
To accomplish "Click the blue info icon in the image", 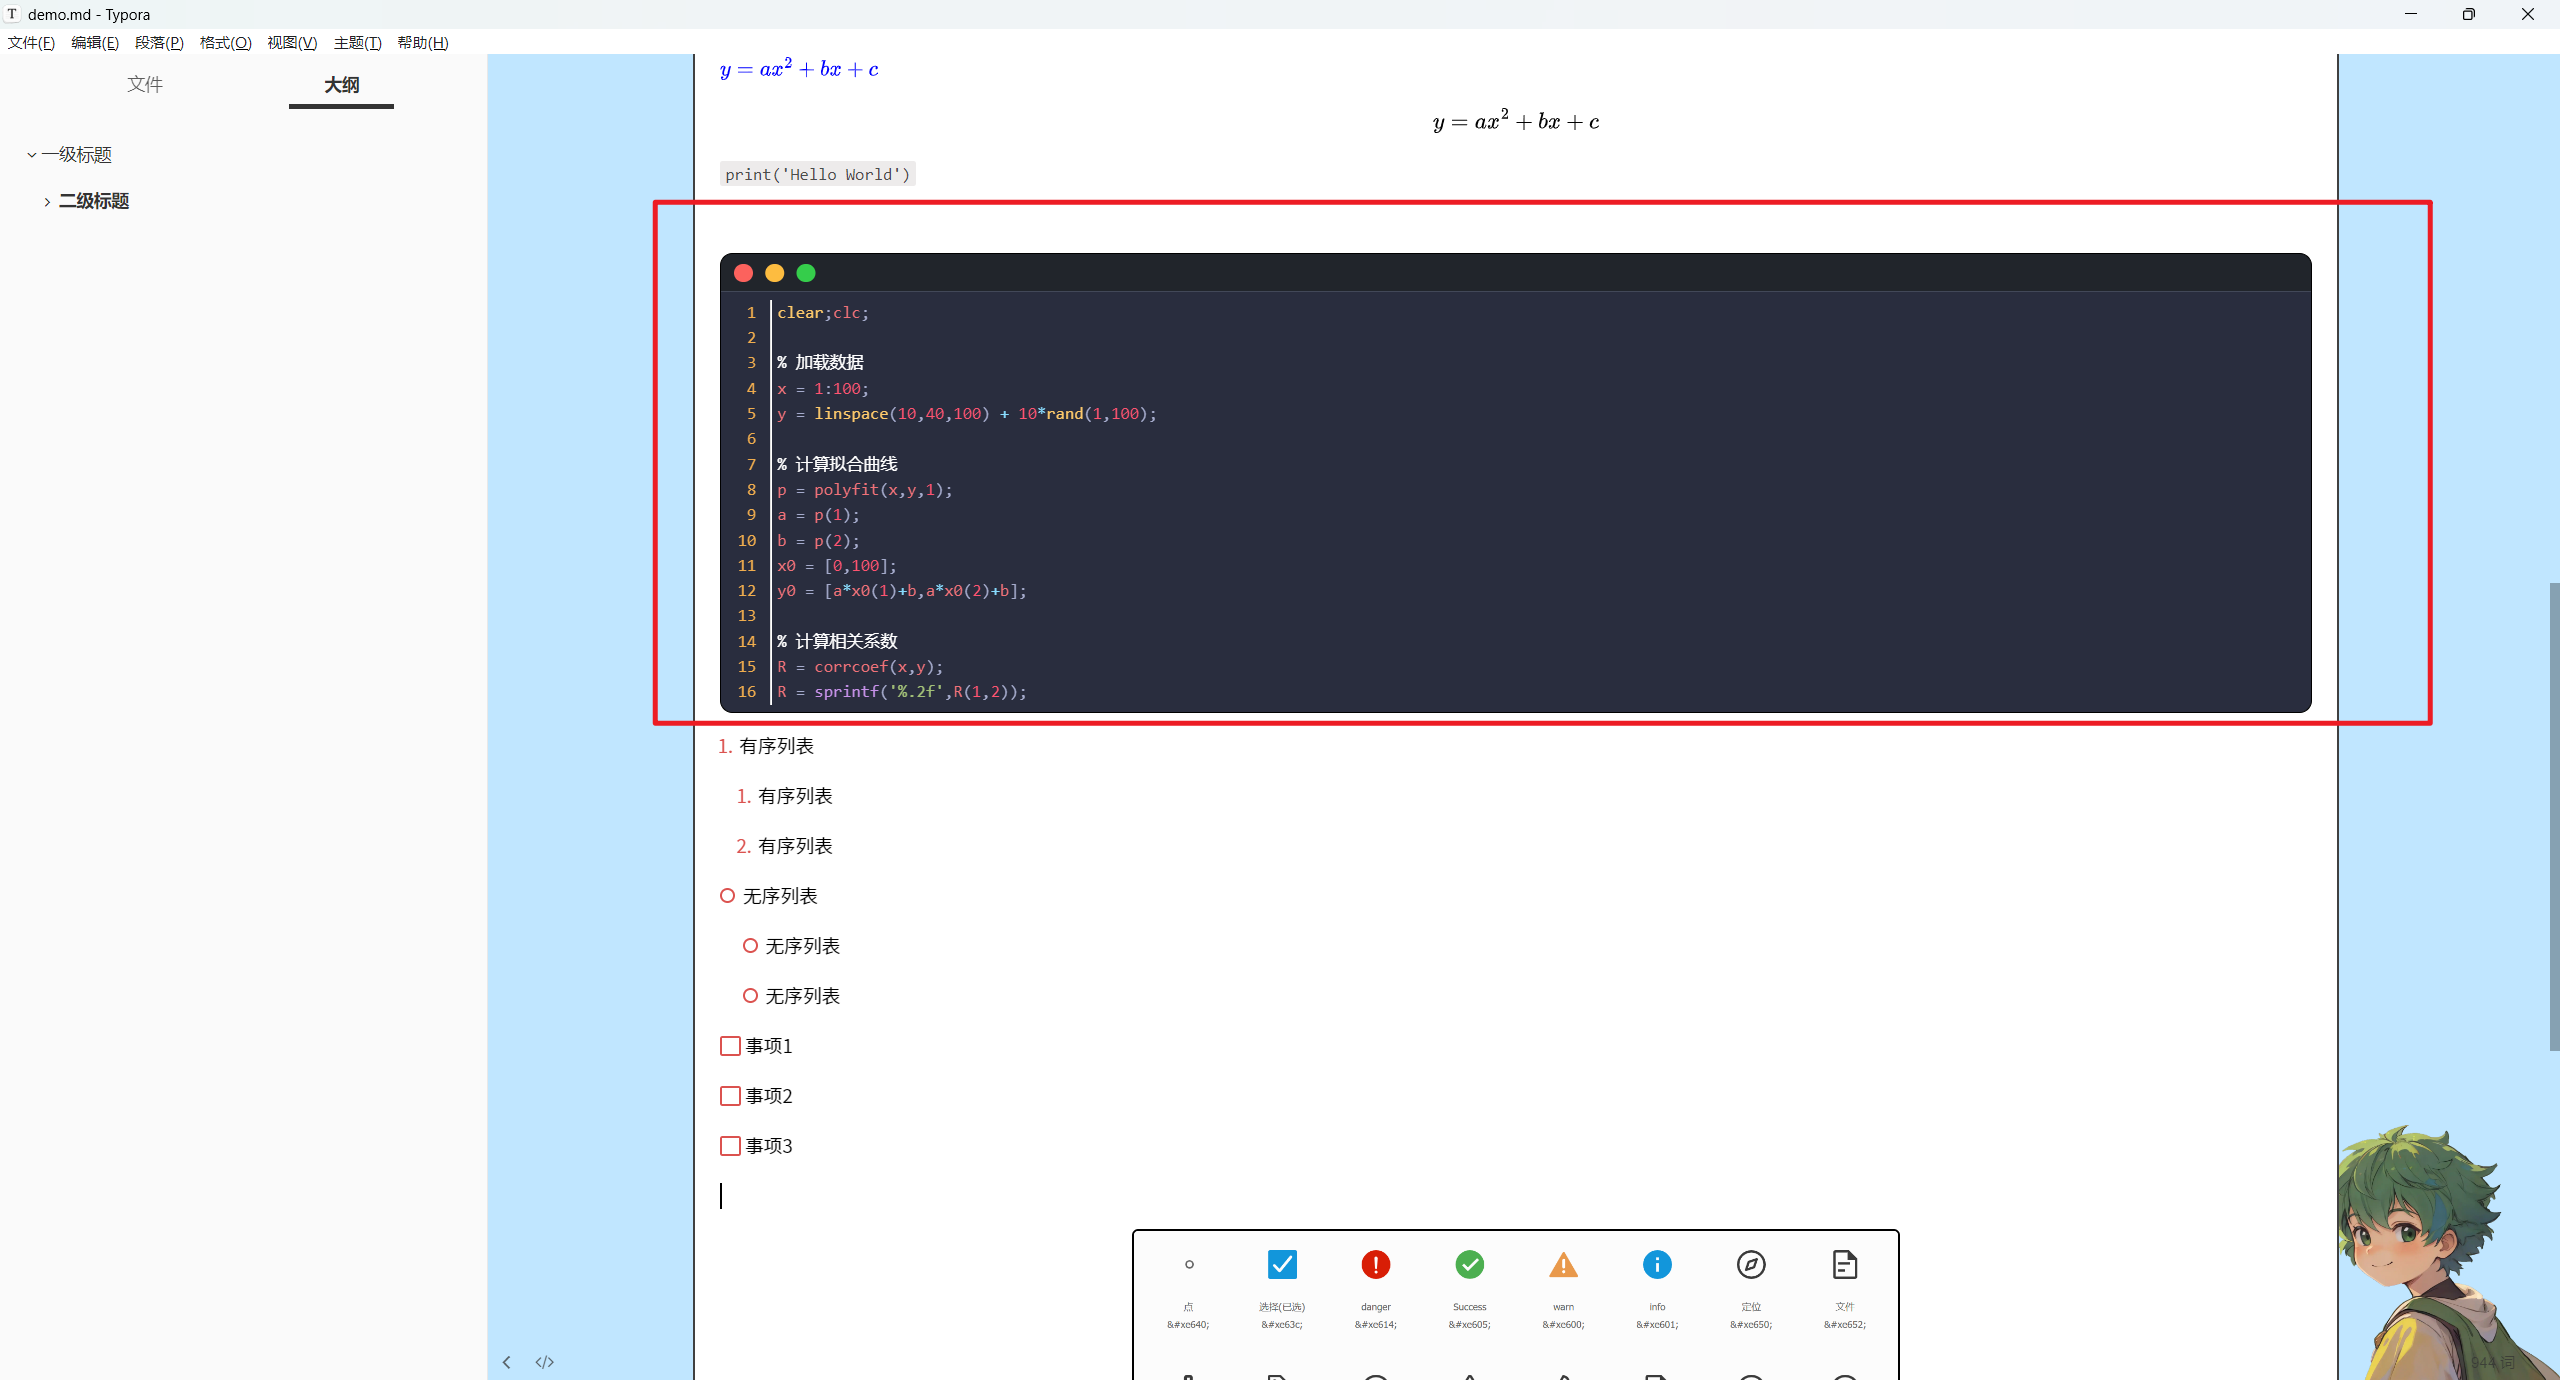I will (1657, 1264).
